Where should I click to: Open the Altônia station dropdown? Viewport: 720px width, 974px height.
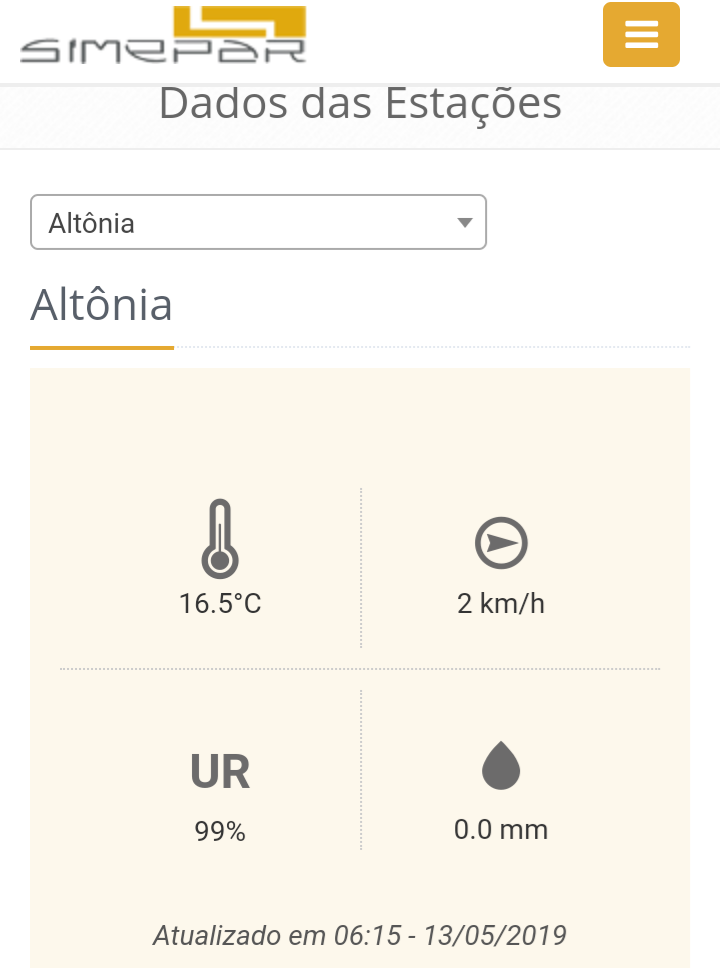tap(258, 222)
